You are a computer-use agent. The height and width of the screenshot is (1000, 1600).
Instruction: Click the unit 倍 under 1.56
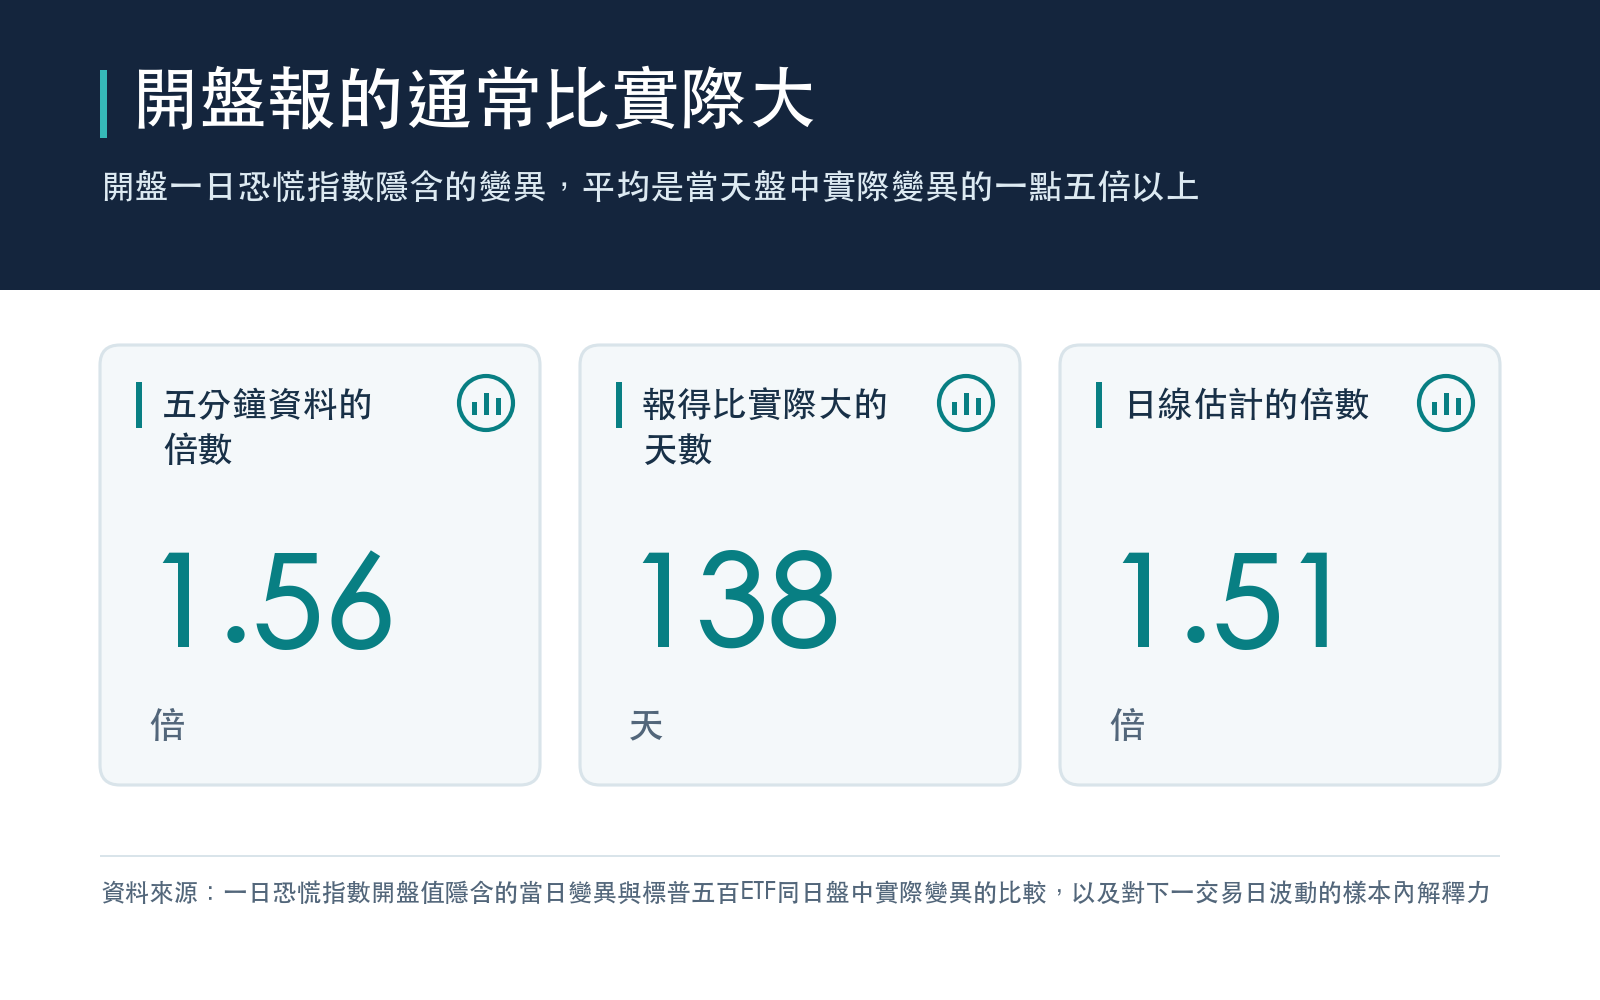pyautogui.click(x=168, y=725)
